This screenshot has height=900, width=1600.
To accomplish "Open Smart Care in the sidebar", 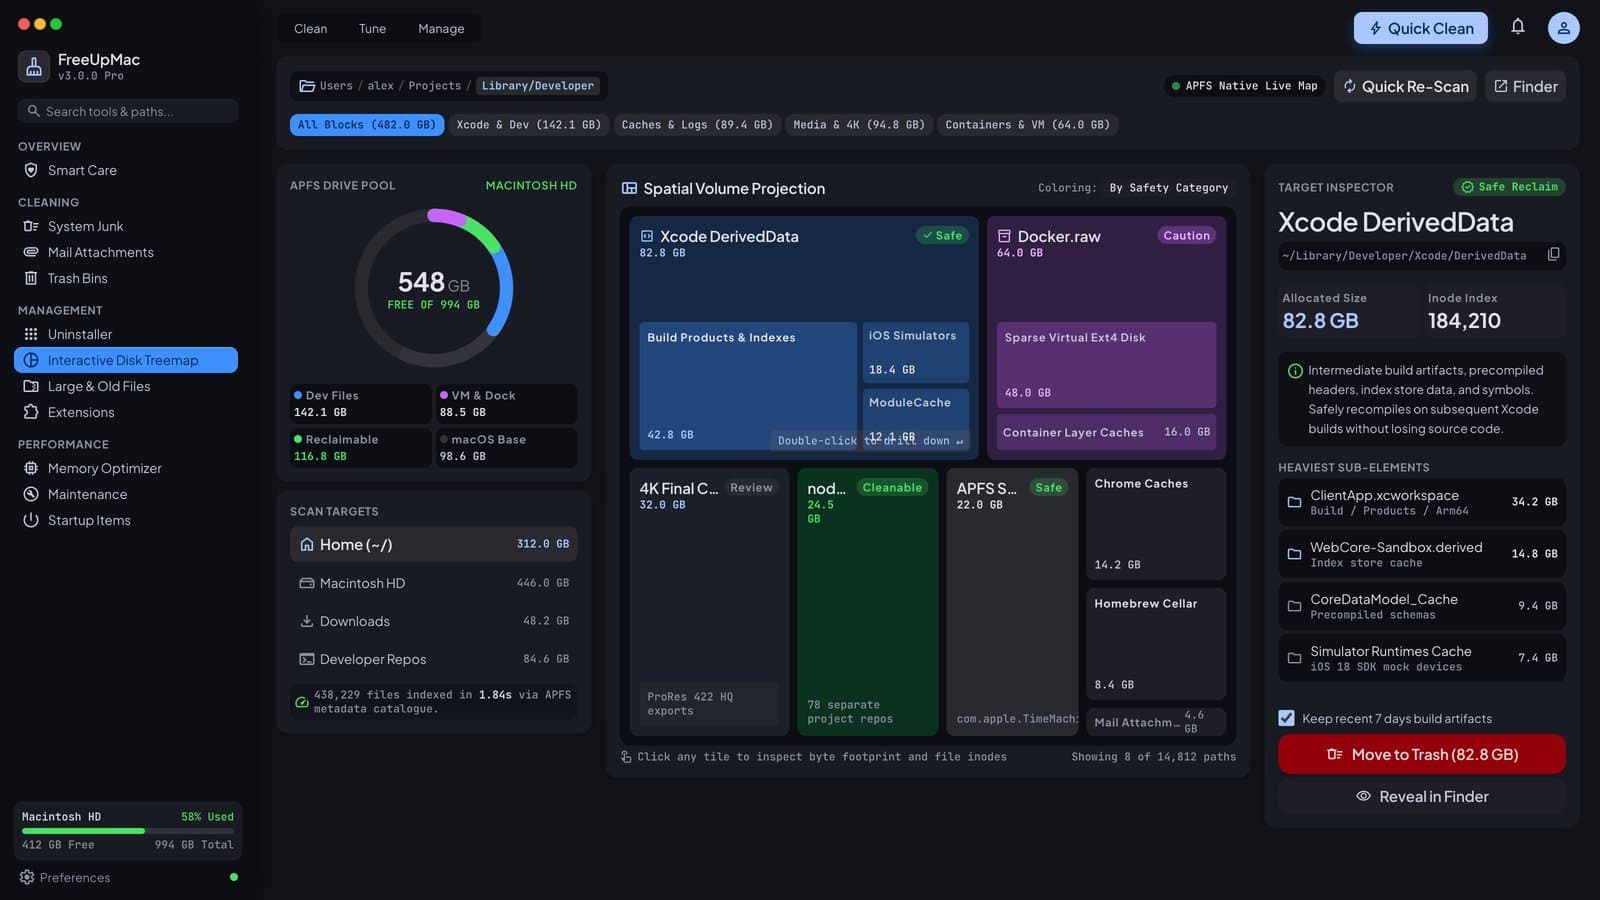I will 126,170.
